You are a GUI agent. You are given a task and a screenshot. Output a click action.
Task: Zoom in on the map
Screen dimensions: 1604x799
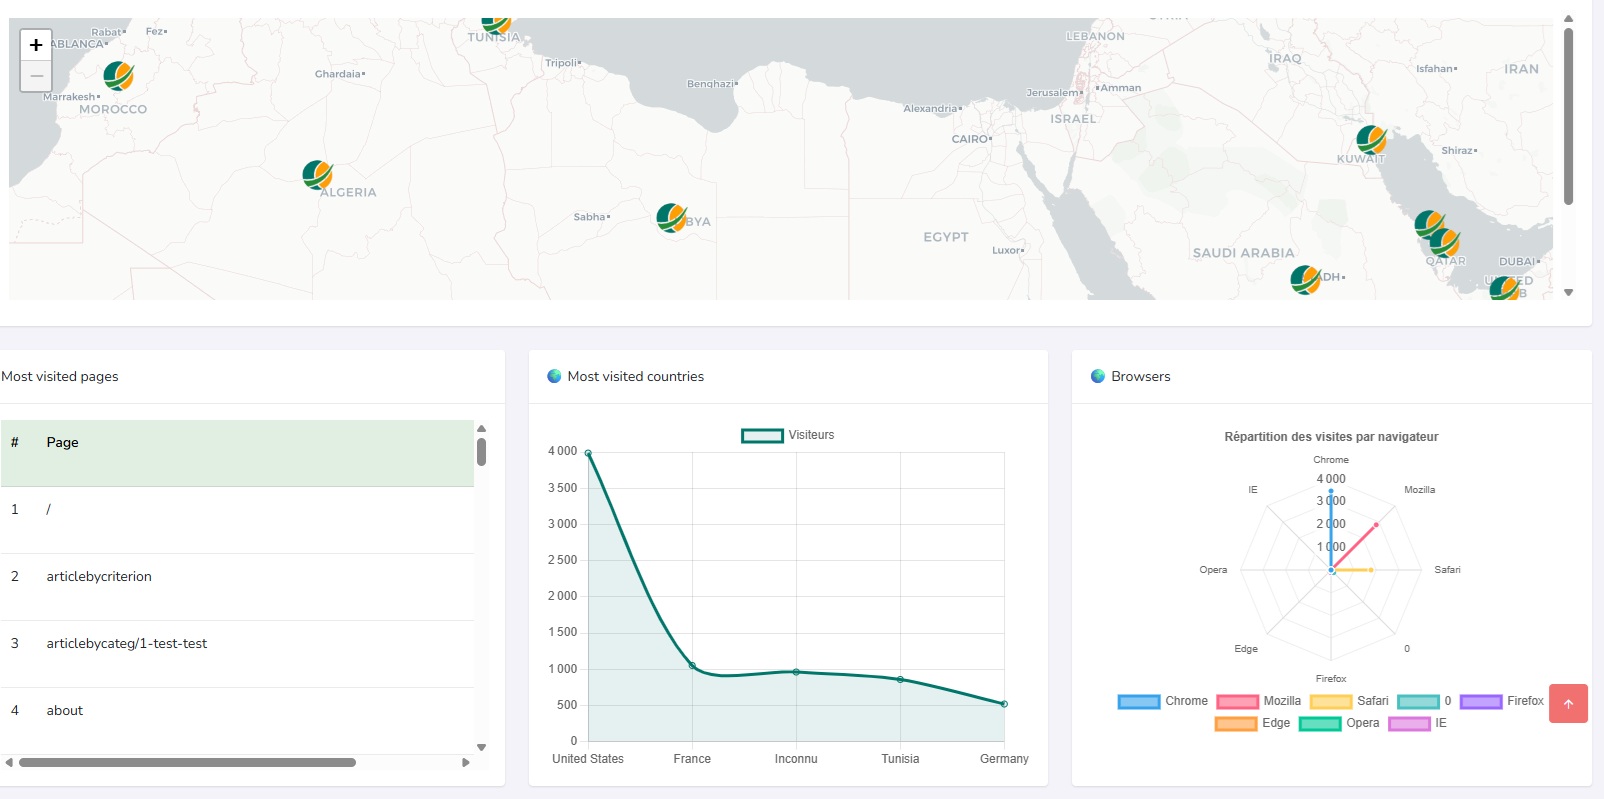click(36, 45)
